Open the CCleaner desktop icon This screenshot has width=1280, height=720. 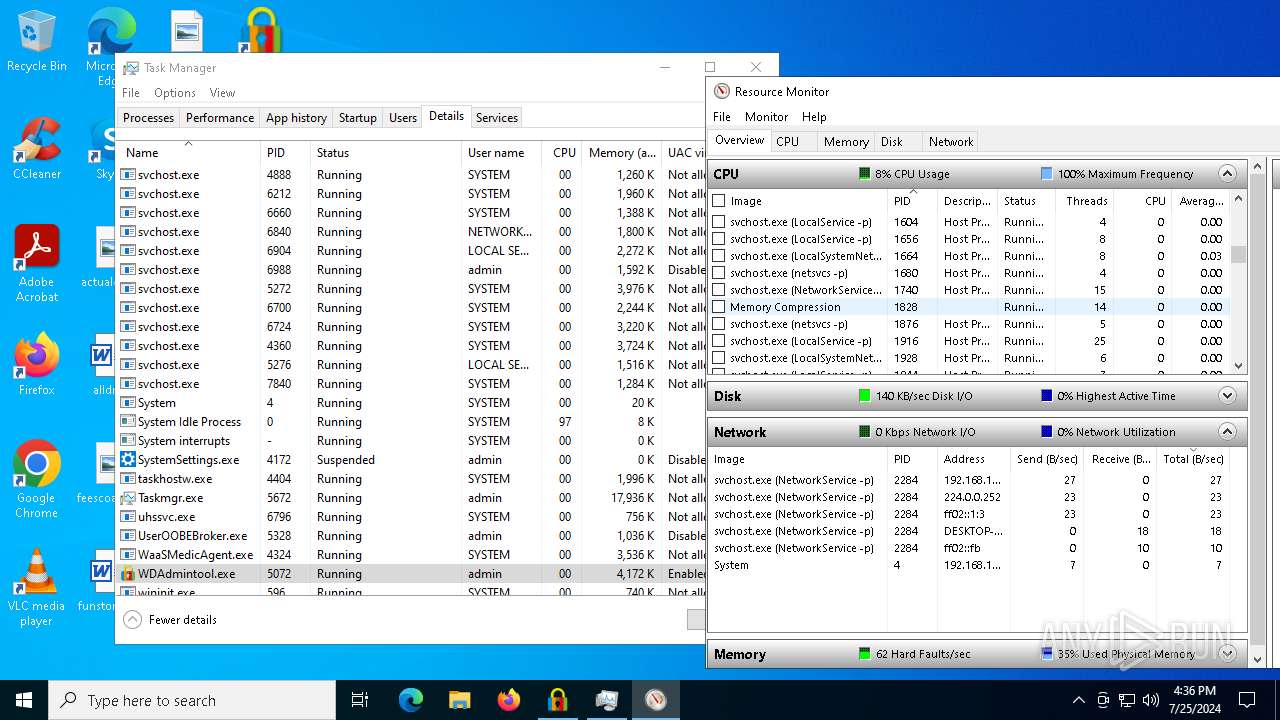pos(37,150)
